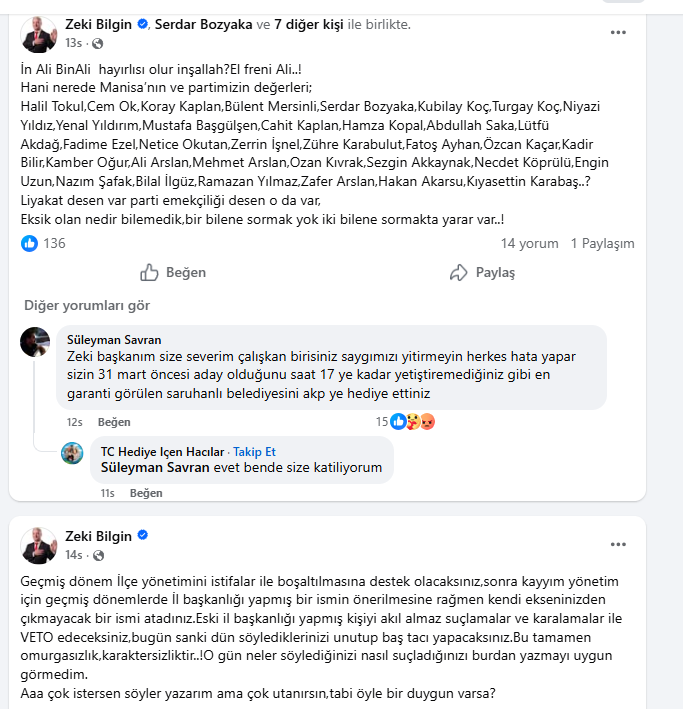Viewport: 683px width, 709px height.
Task: Like Süleyman Savran's comment with Beğen
Action: click(x=114, y=422)
